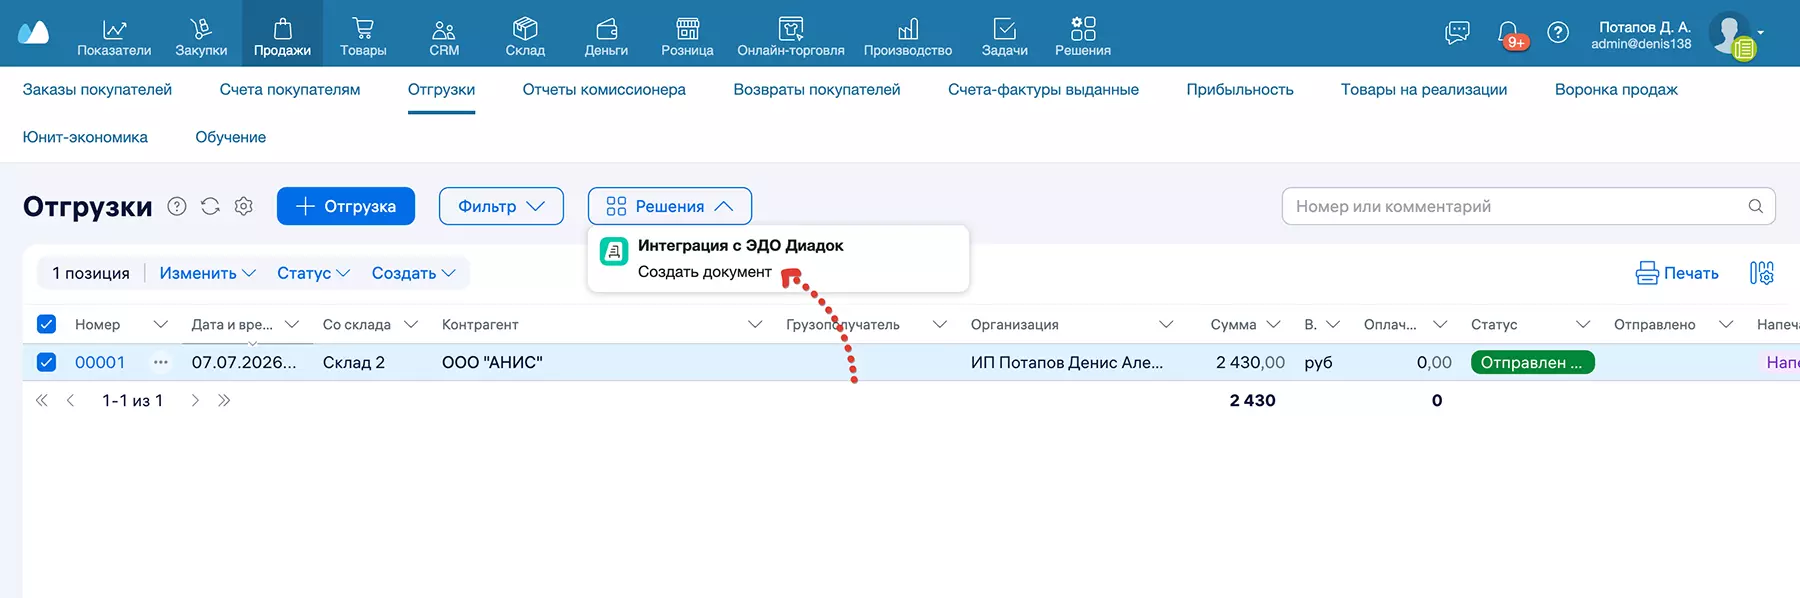The image size is (1800, 598).
Task: Open column settings icon beside Печать
Action: 1762,273
